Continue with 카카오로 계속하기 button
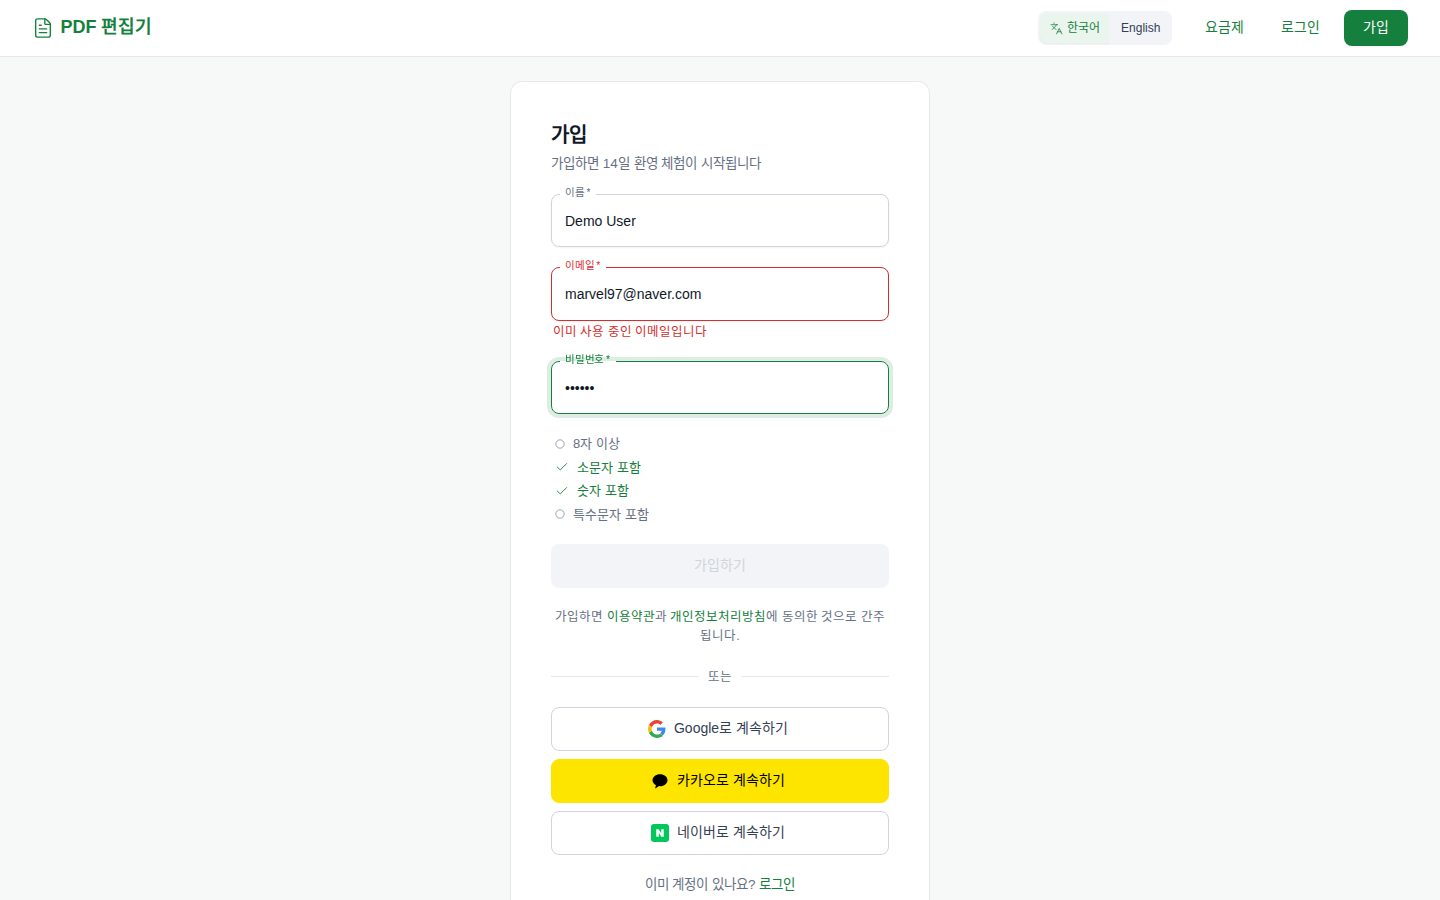 pos(720,781)
